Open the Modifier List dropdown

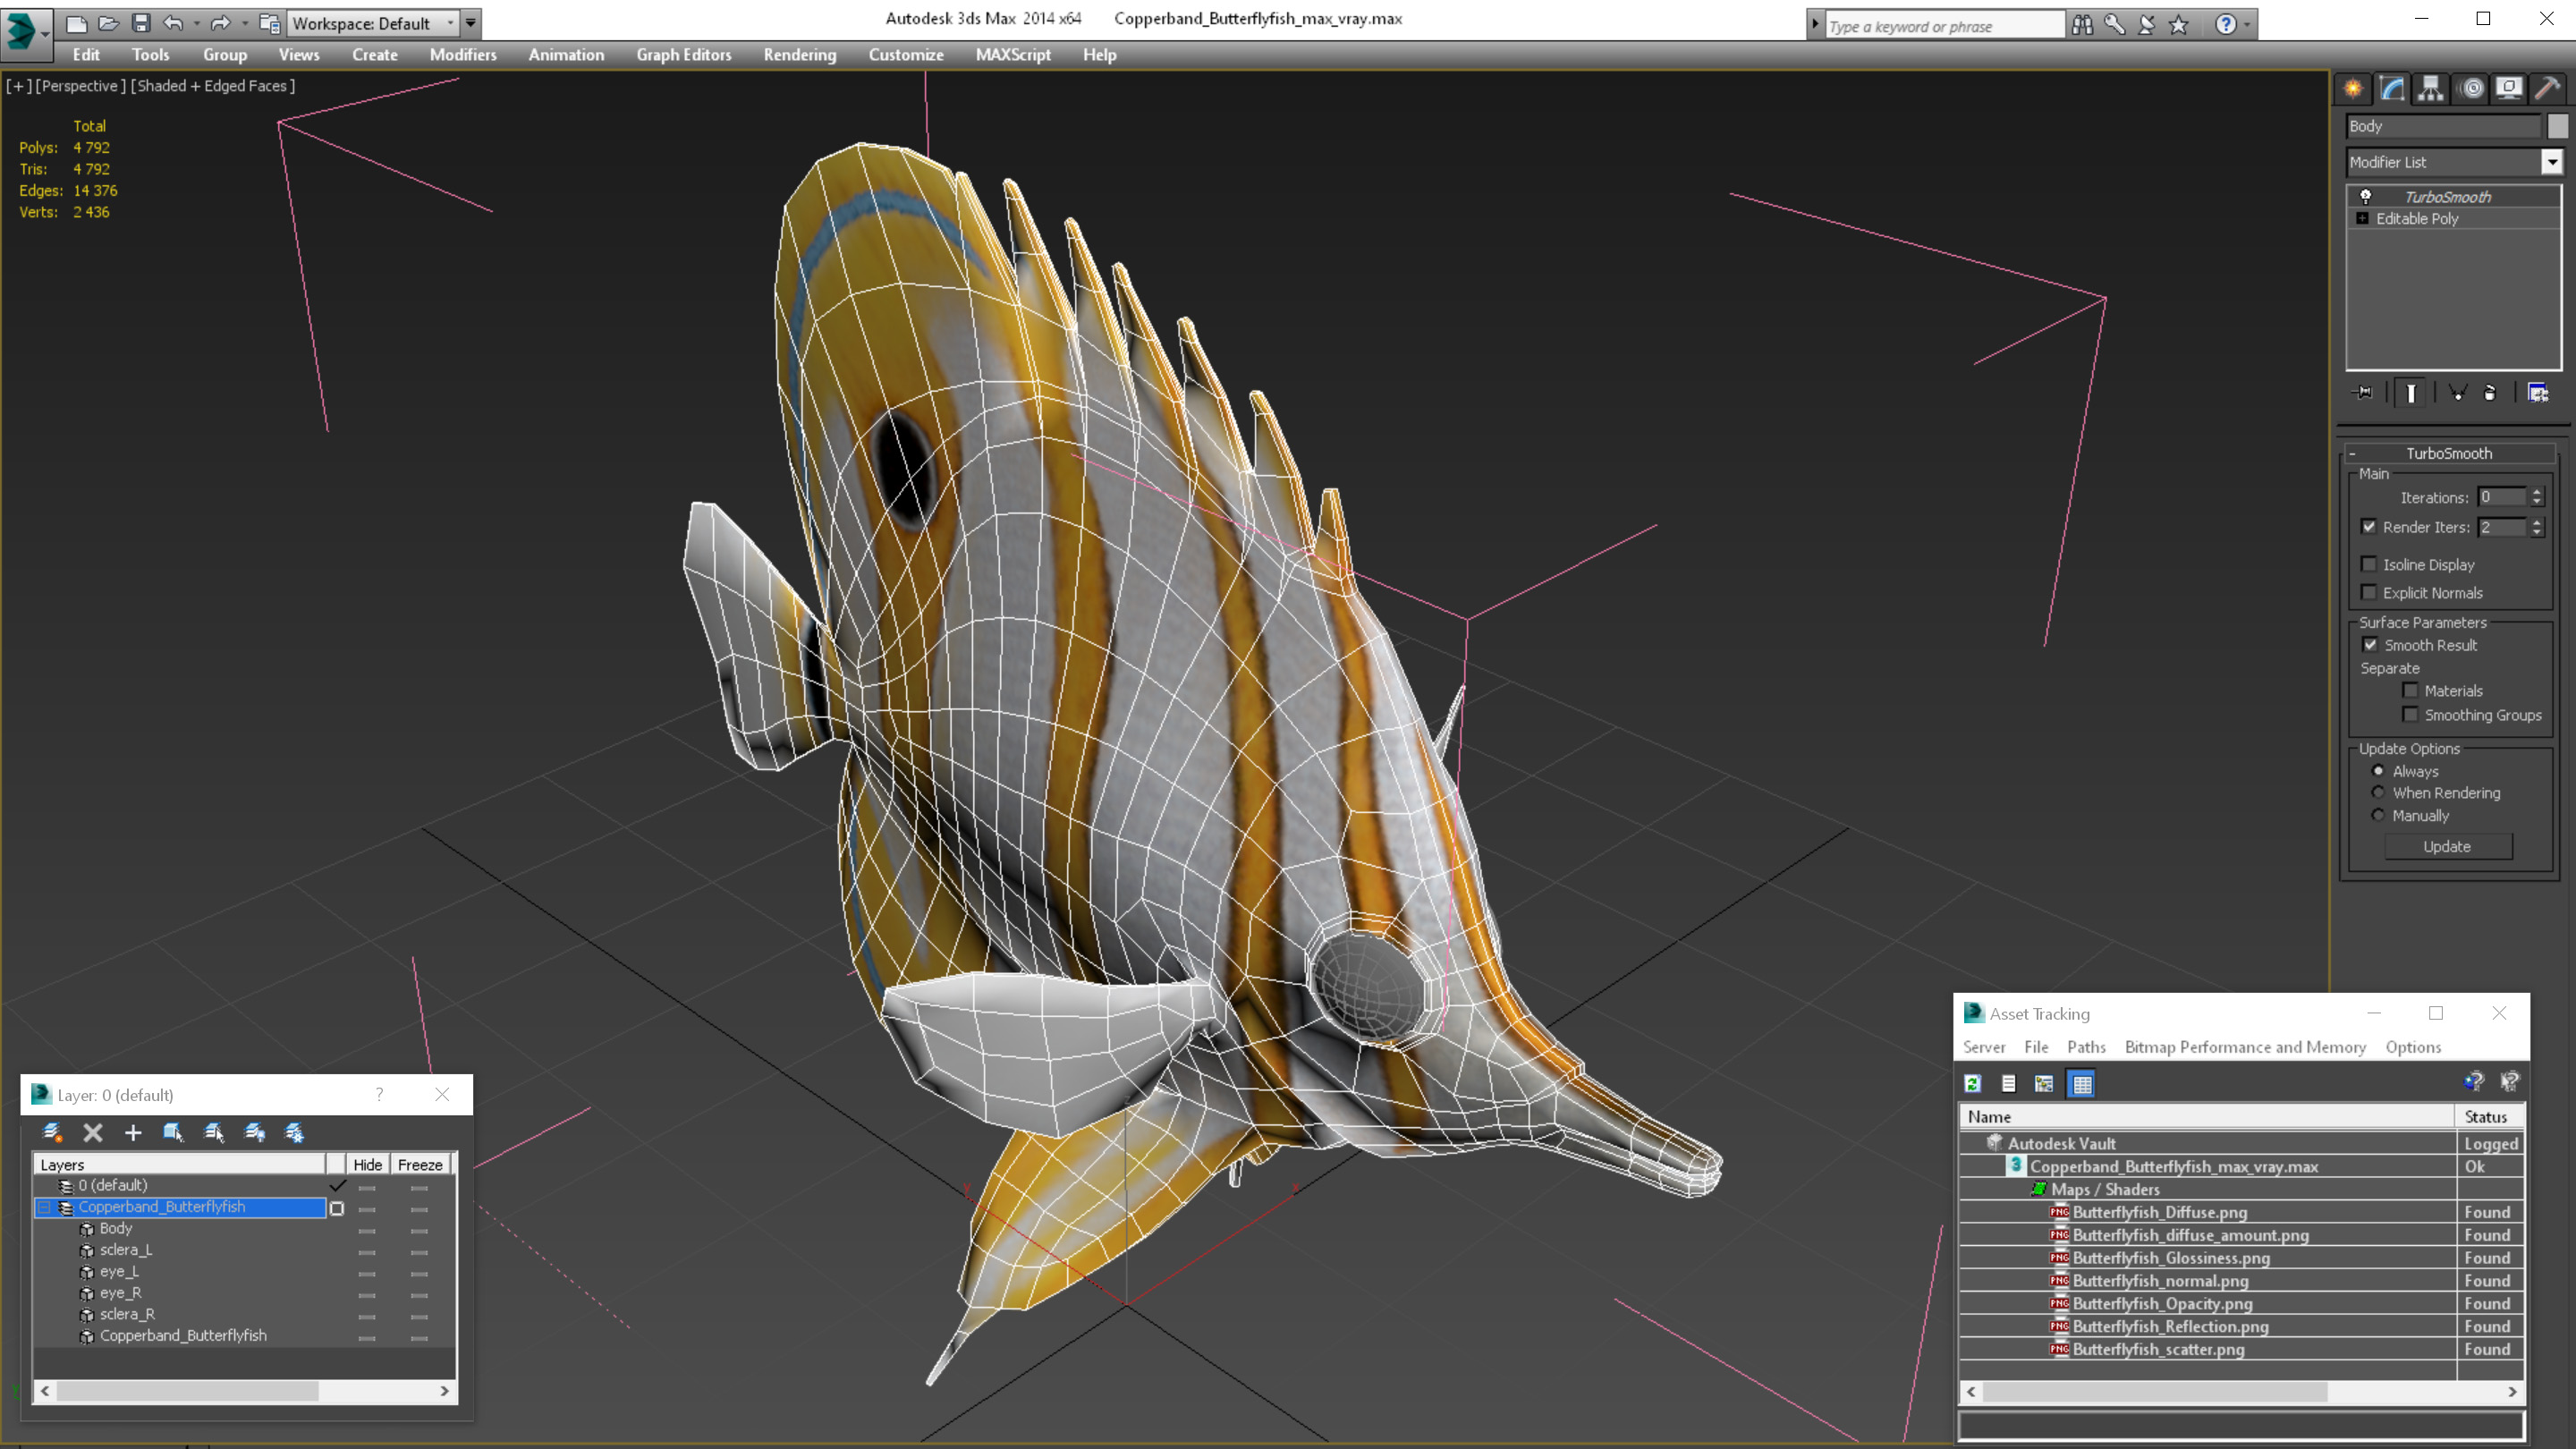pos(2551,162)
